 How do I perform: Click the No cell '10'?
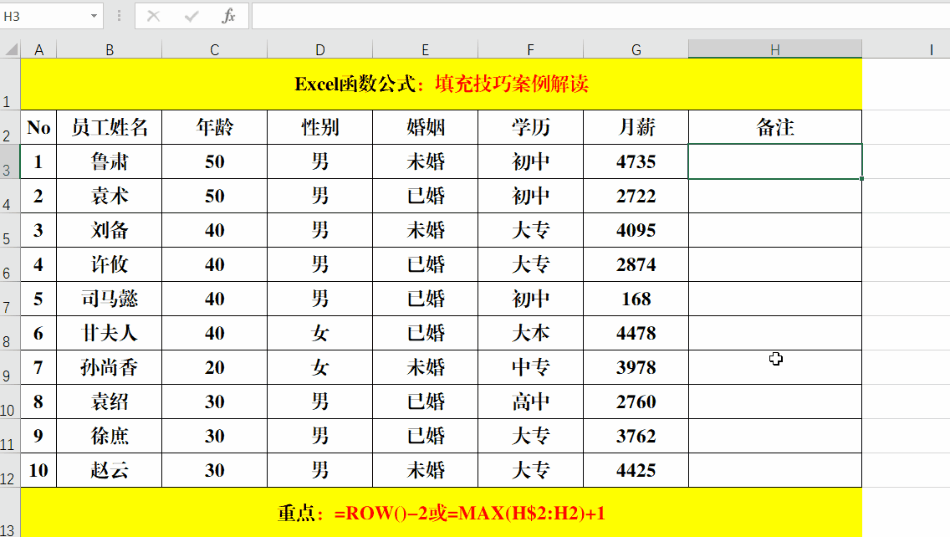(39, 470)
